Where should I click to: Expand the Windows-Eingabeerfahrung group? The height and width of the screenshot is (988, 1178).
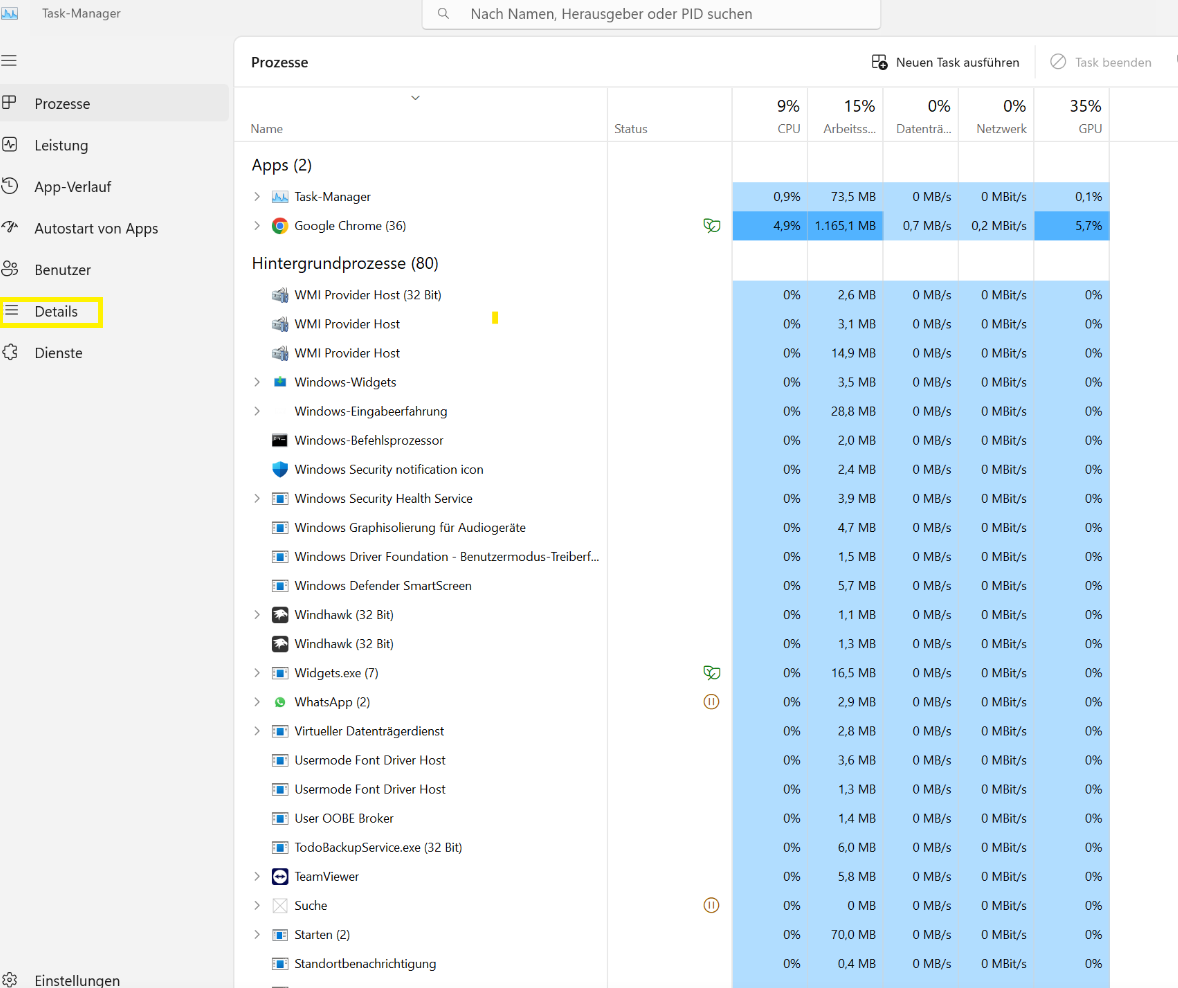click(257, 411)
